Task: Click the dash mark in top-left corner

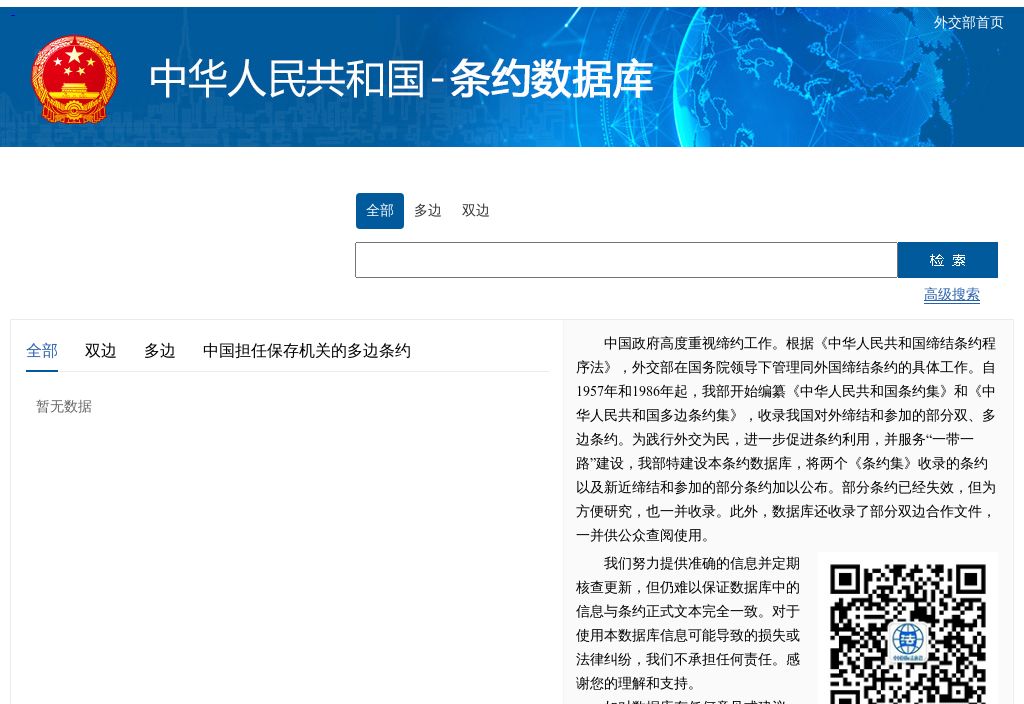Action: pos(10,15)
